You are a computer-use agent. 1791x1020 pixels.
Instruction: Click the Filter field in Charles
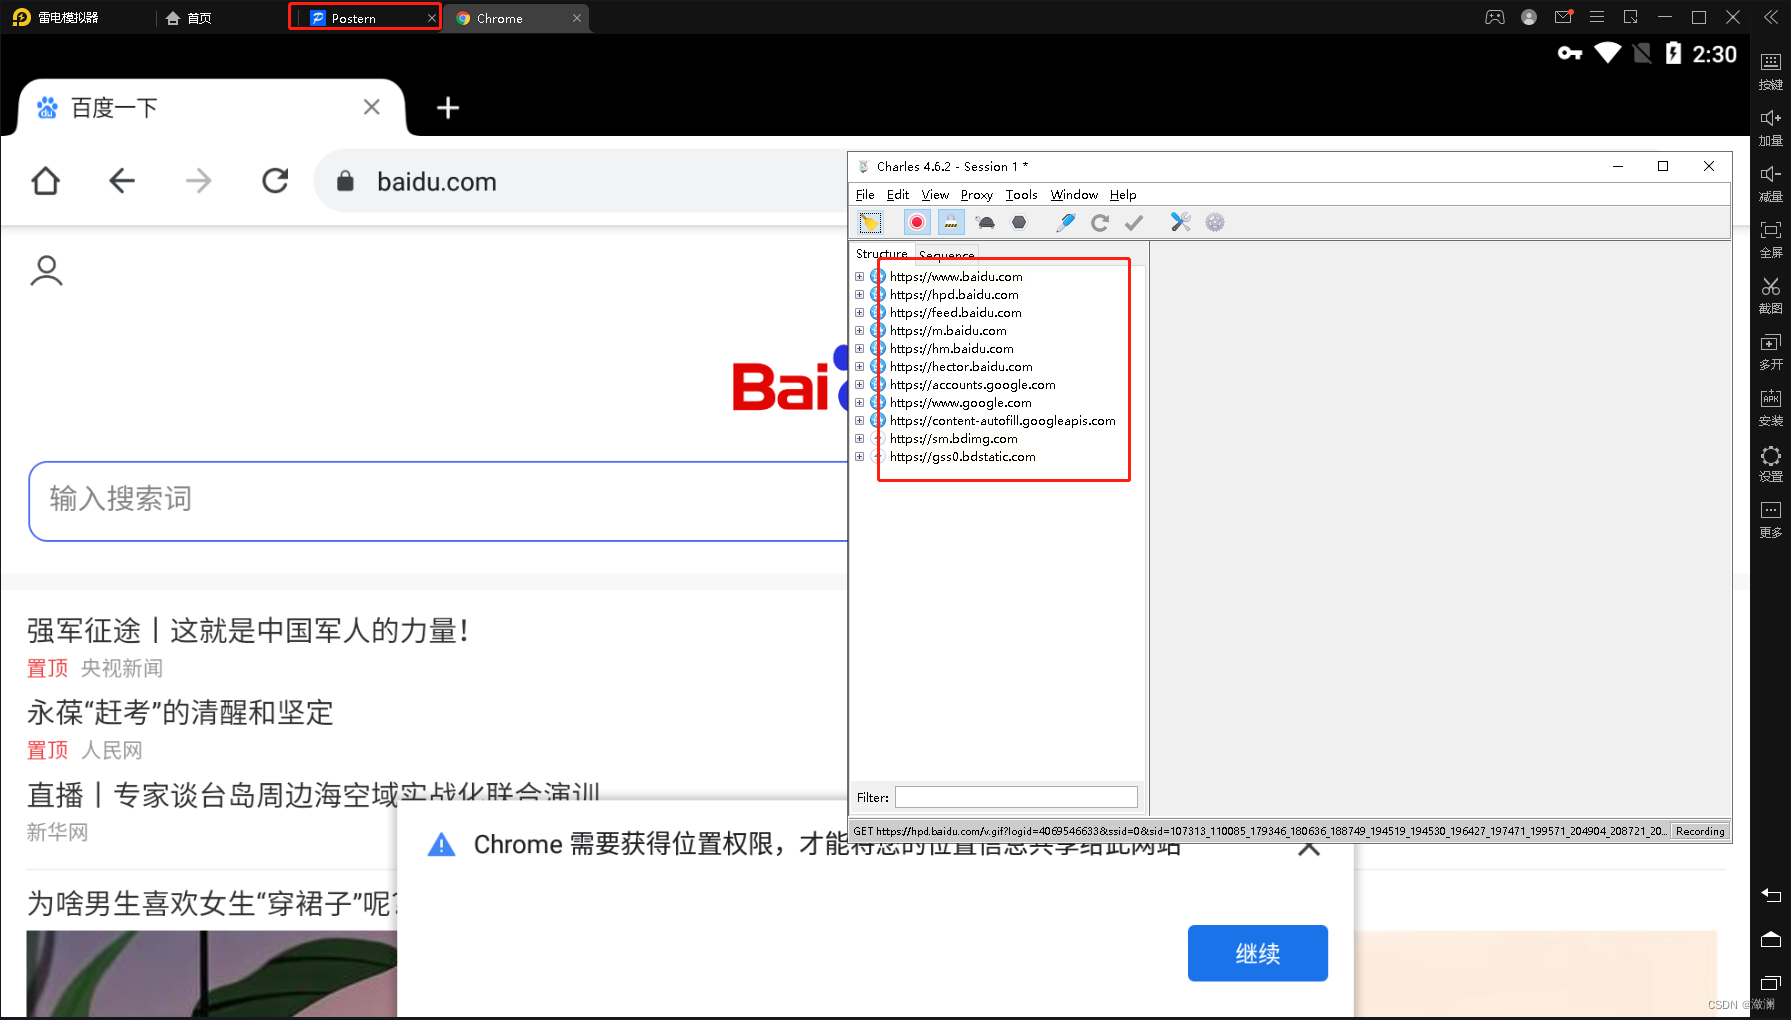(1016, 797)
